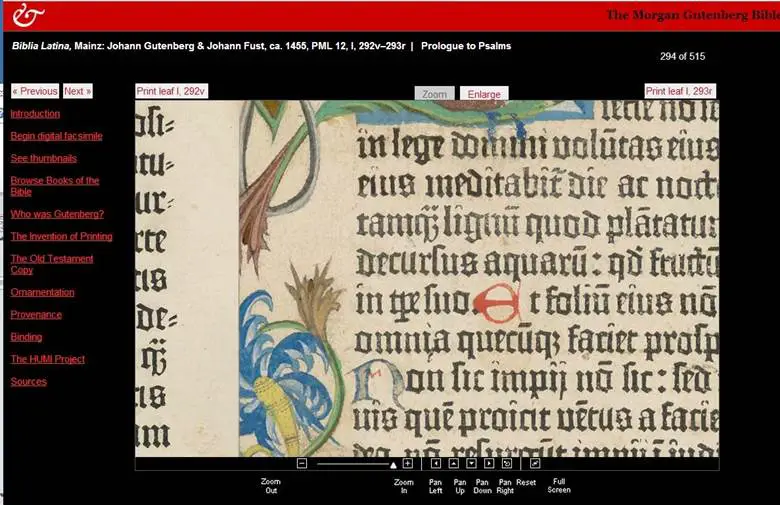
Task: Click the zoomed manuscript page image
Action: [427, 279]
